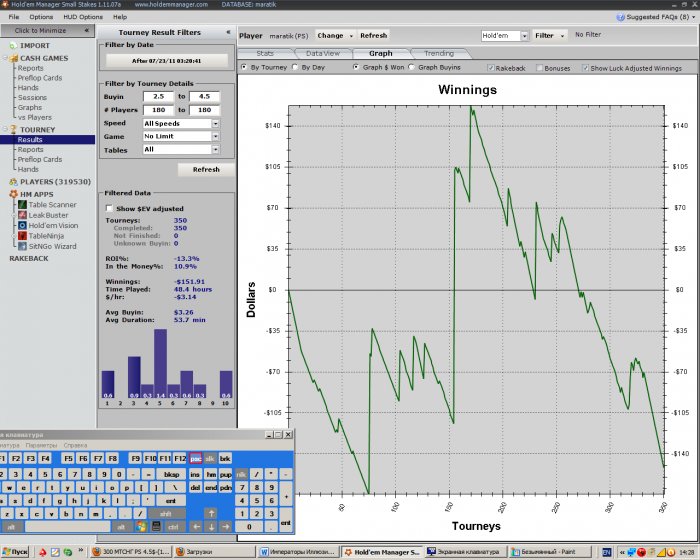Uncheck Show Luck Adjusted Winnings

[x=585, y=68]
